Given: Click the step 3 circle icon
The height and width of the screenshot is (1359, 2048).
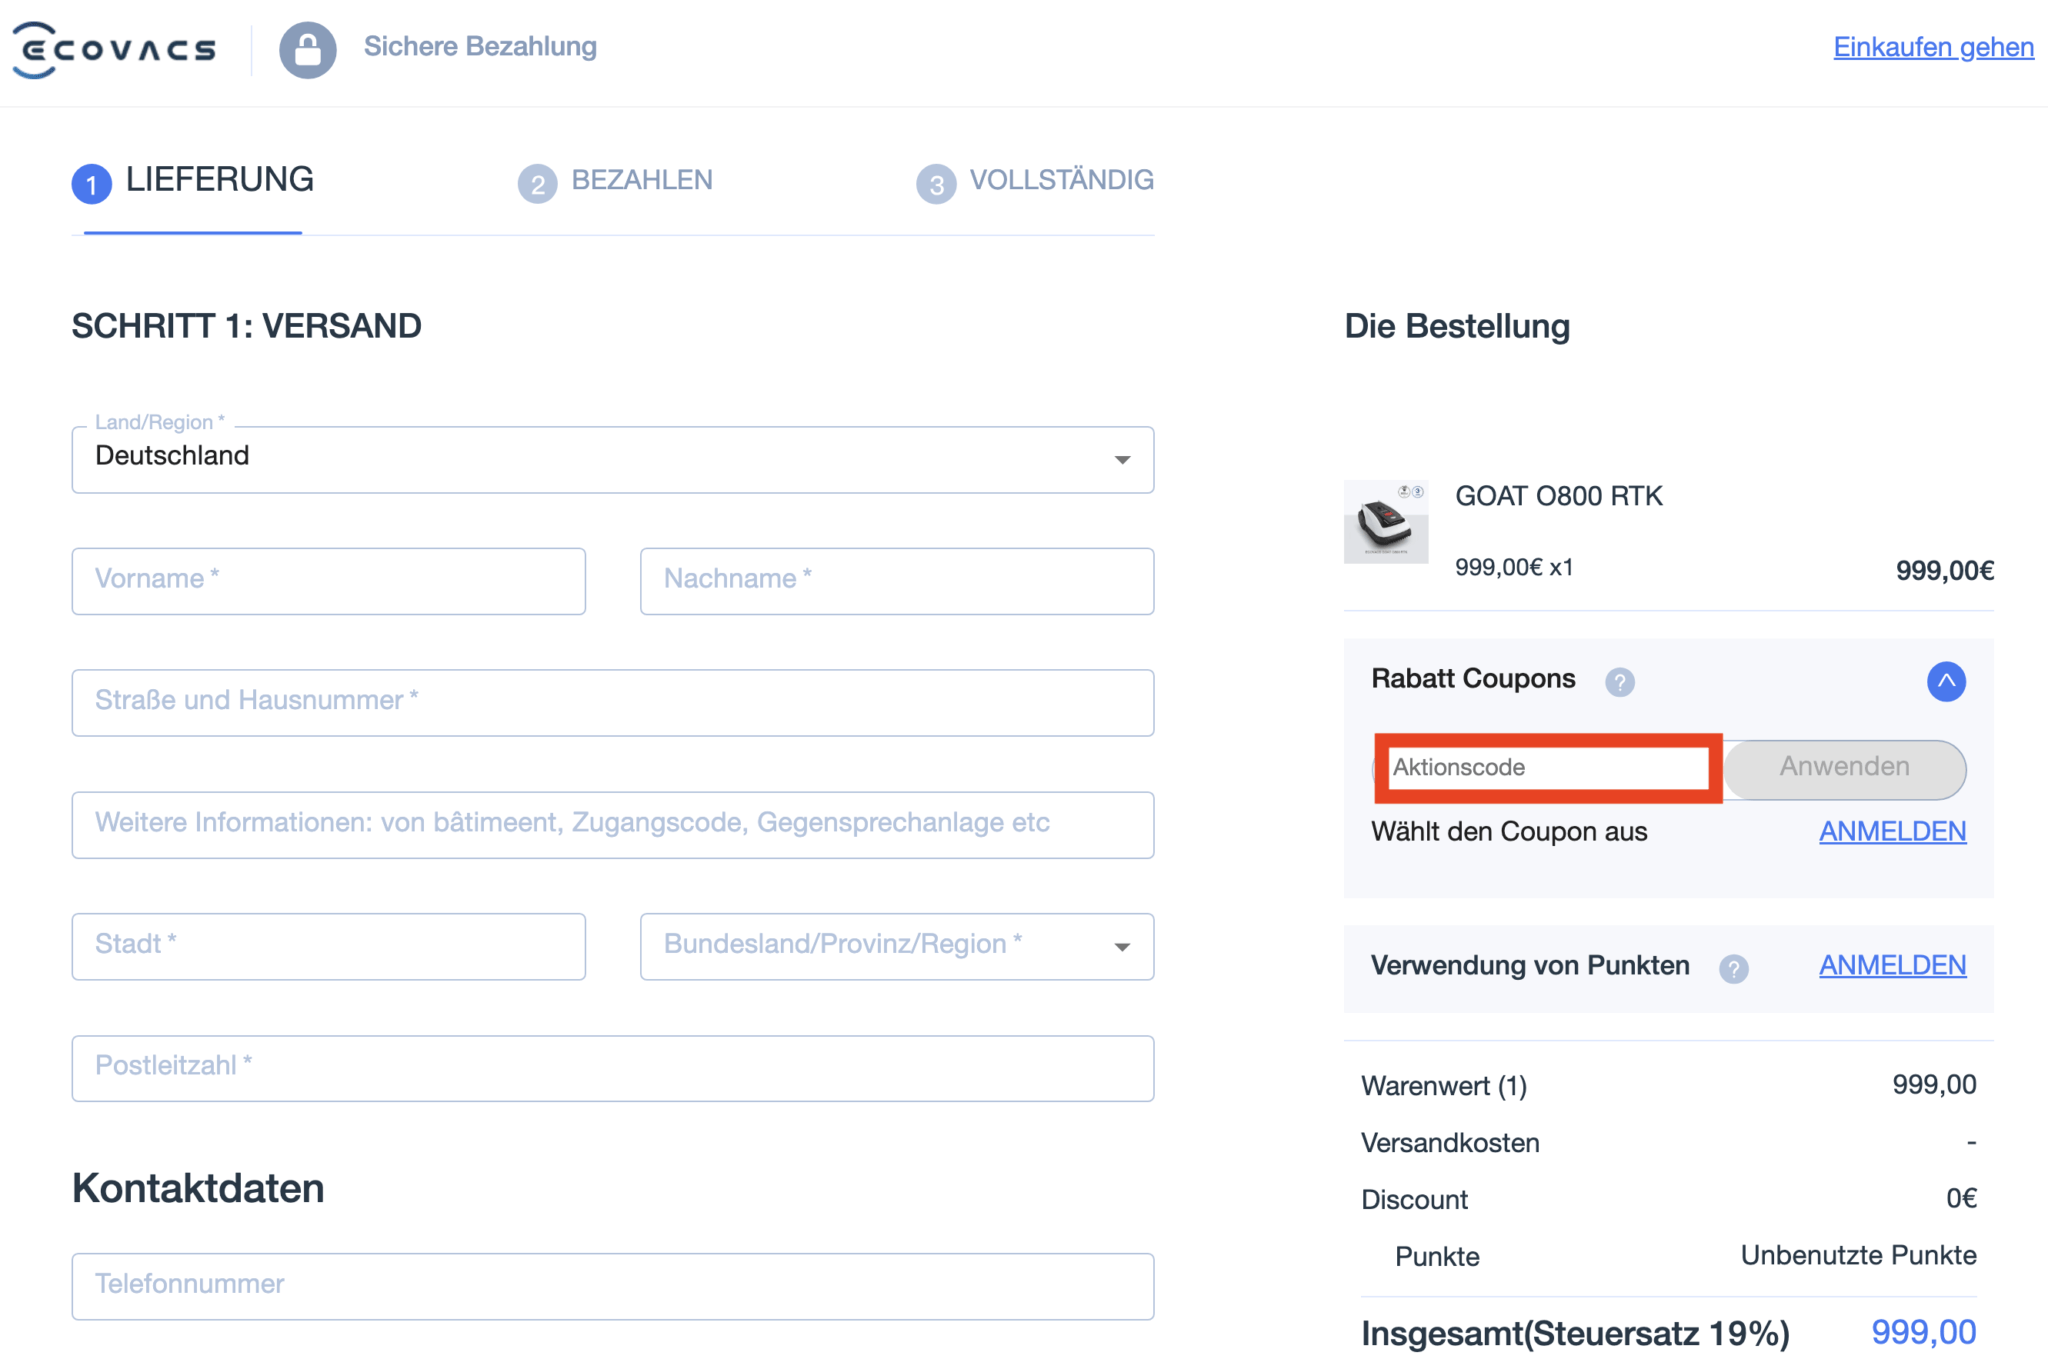Looking at the screenshot, I should click(936, 183).
